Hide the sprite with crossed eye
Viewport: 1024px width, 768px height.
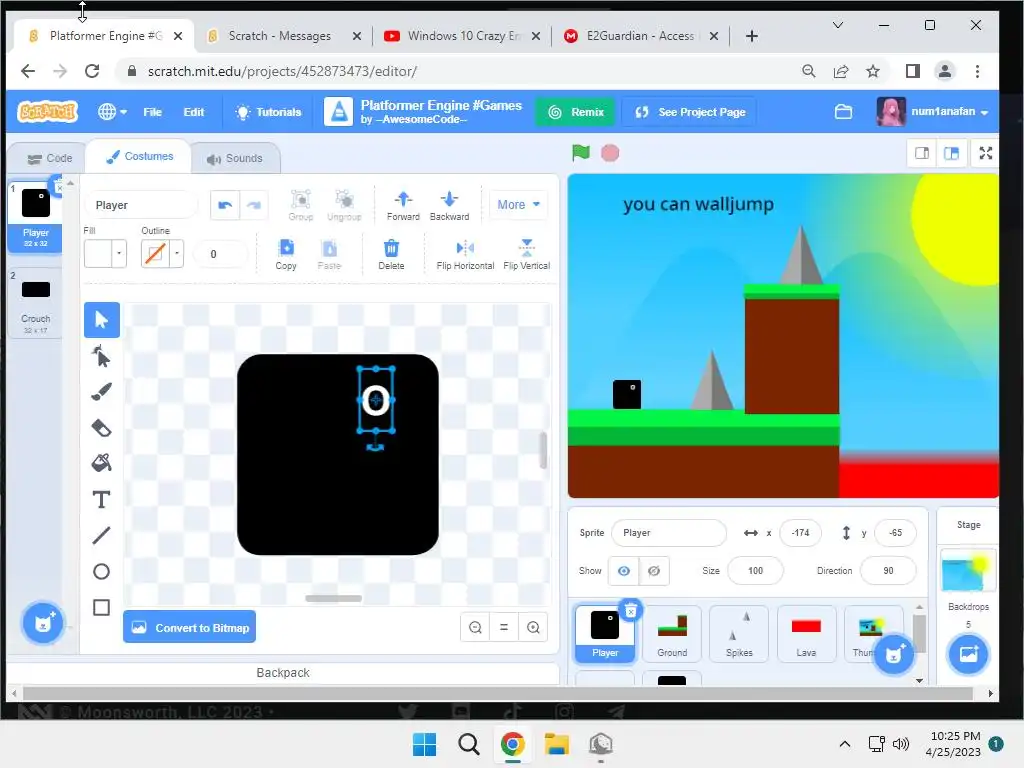click(x=654, y=571)
